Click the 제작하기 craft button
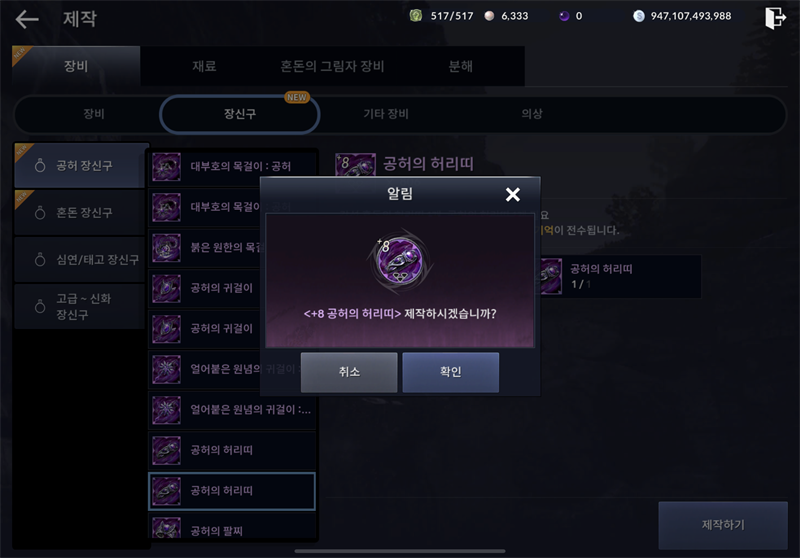800x558 pixels. tap(723, 525)
